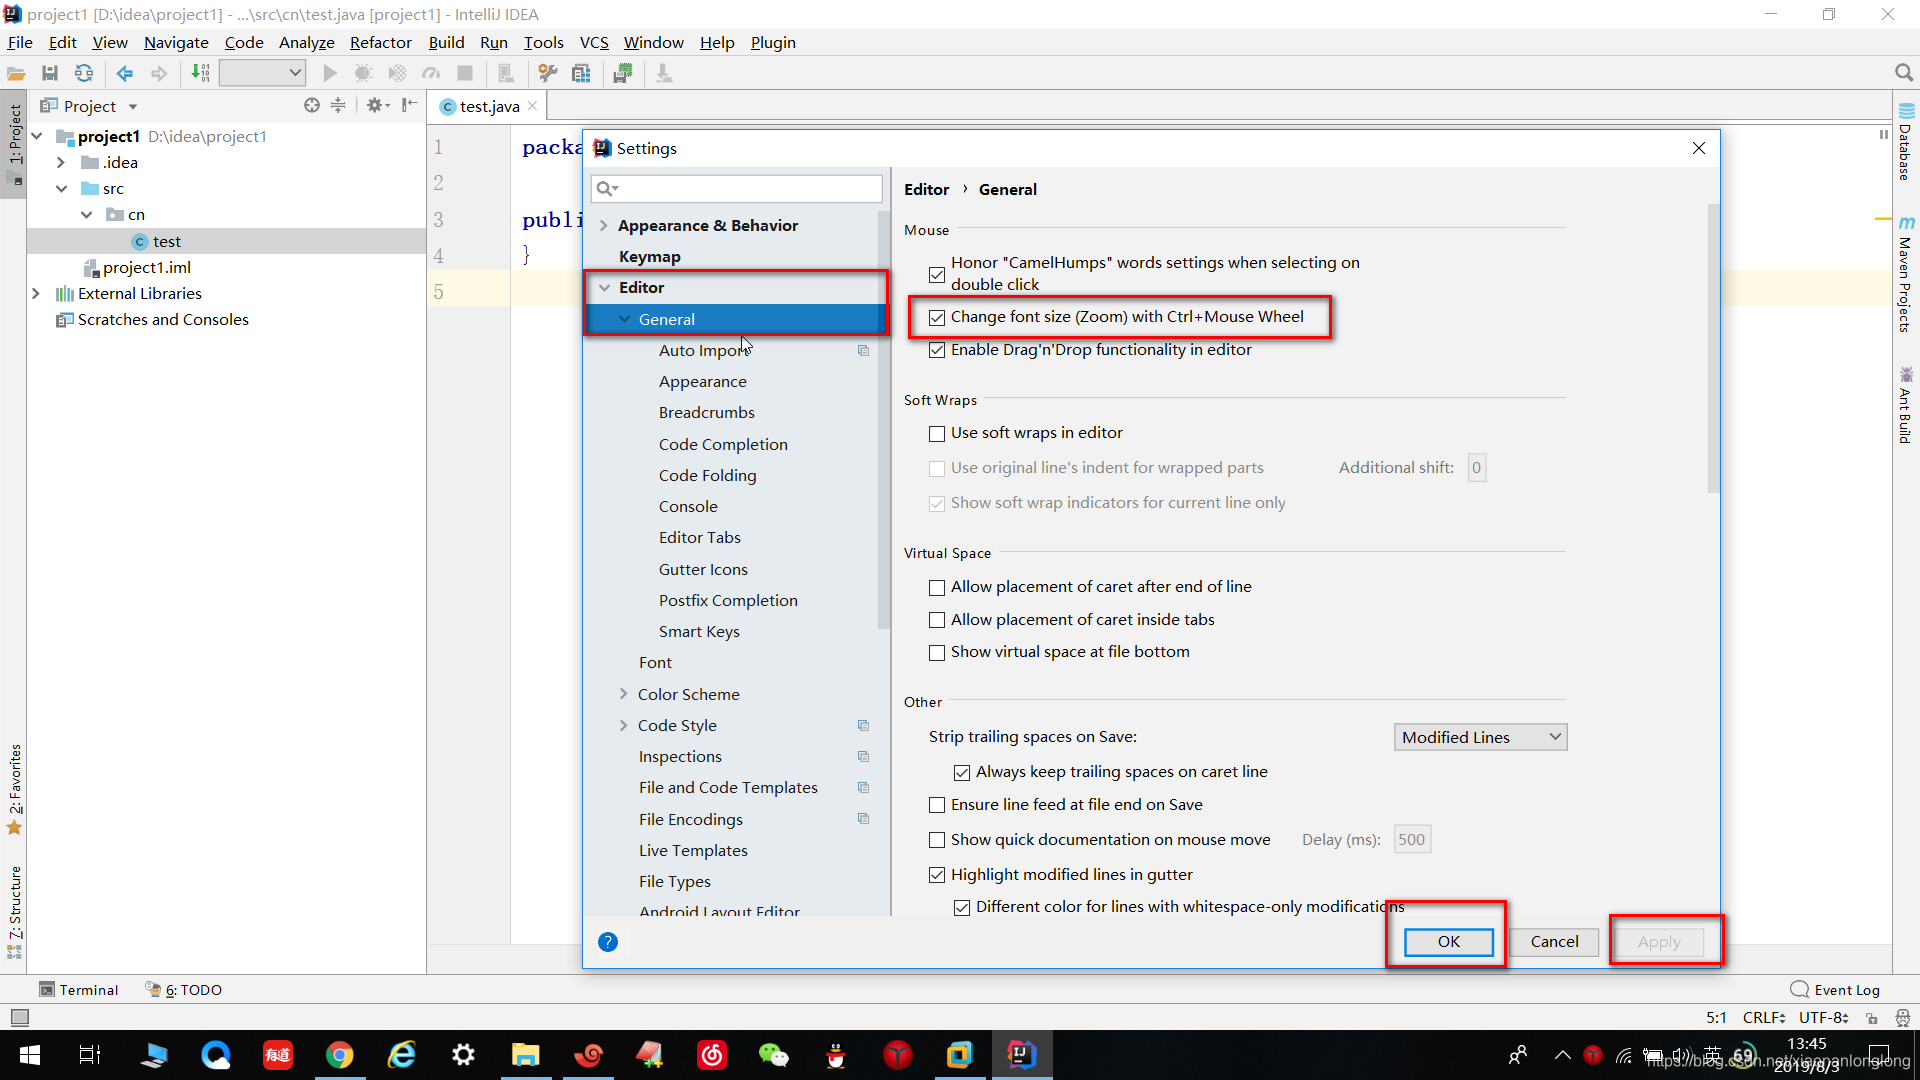Viewport: 1920px width, 1080px height.
Task: Open the Navigate menu
Action: 176,42
